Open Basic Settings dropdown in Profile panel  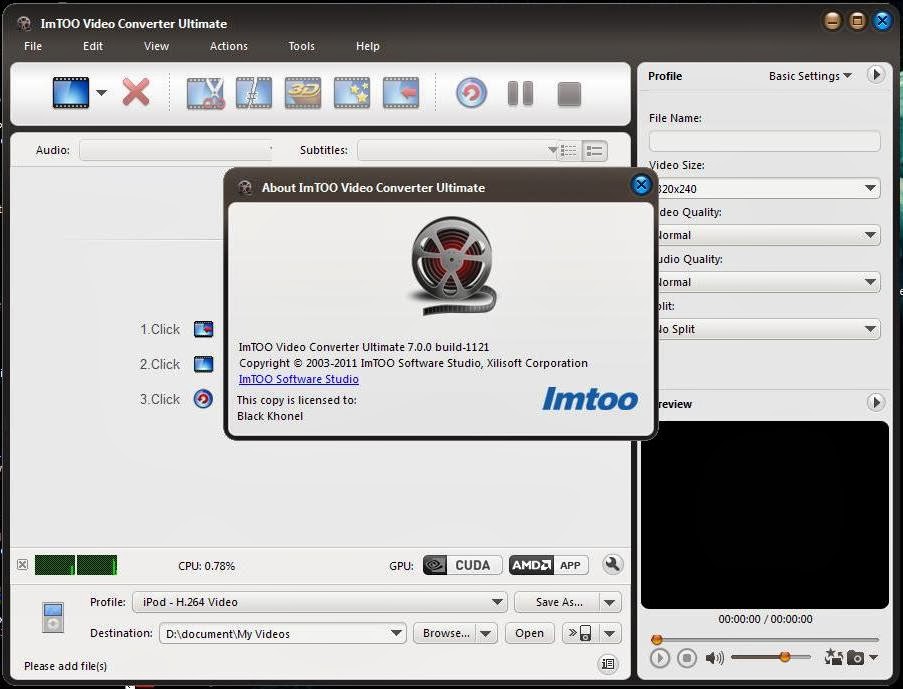click(810, 76)
